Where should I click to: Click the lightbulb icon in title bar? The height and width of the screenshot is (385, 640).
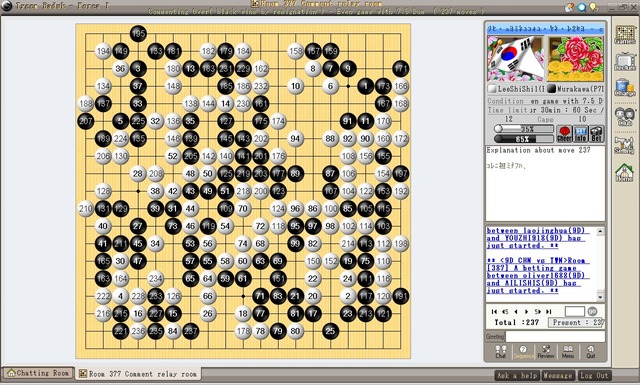[594, 7]
